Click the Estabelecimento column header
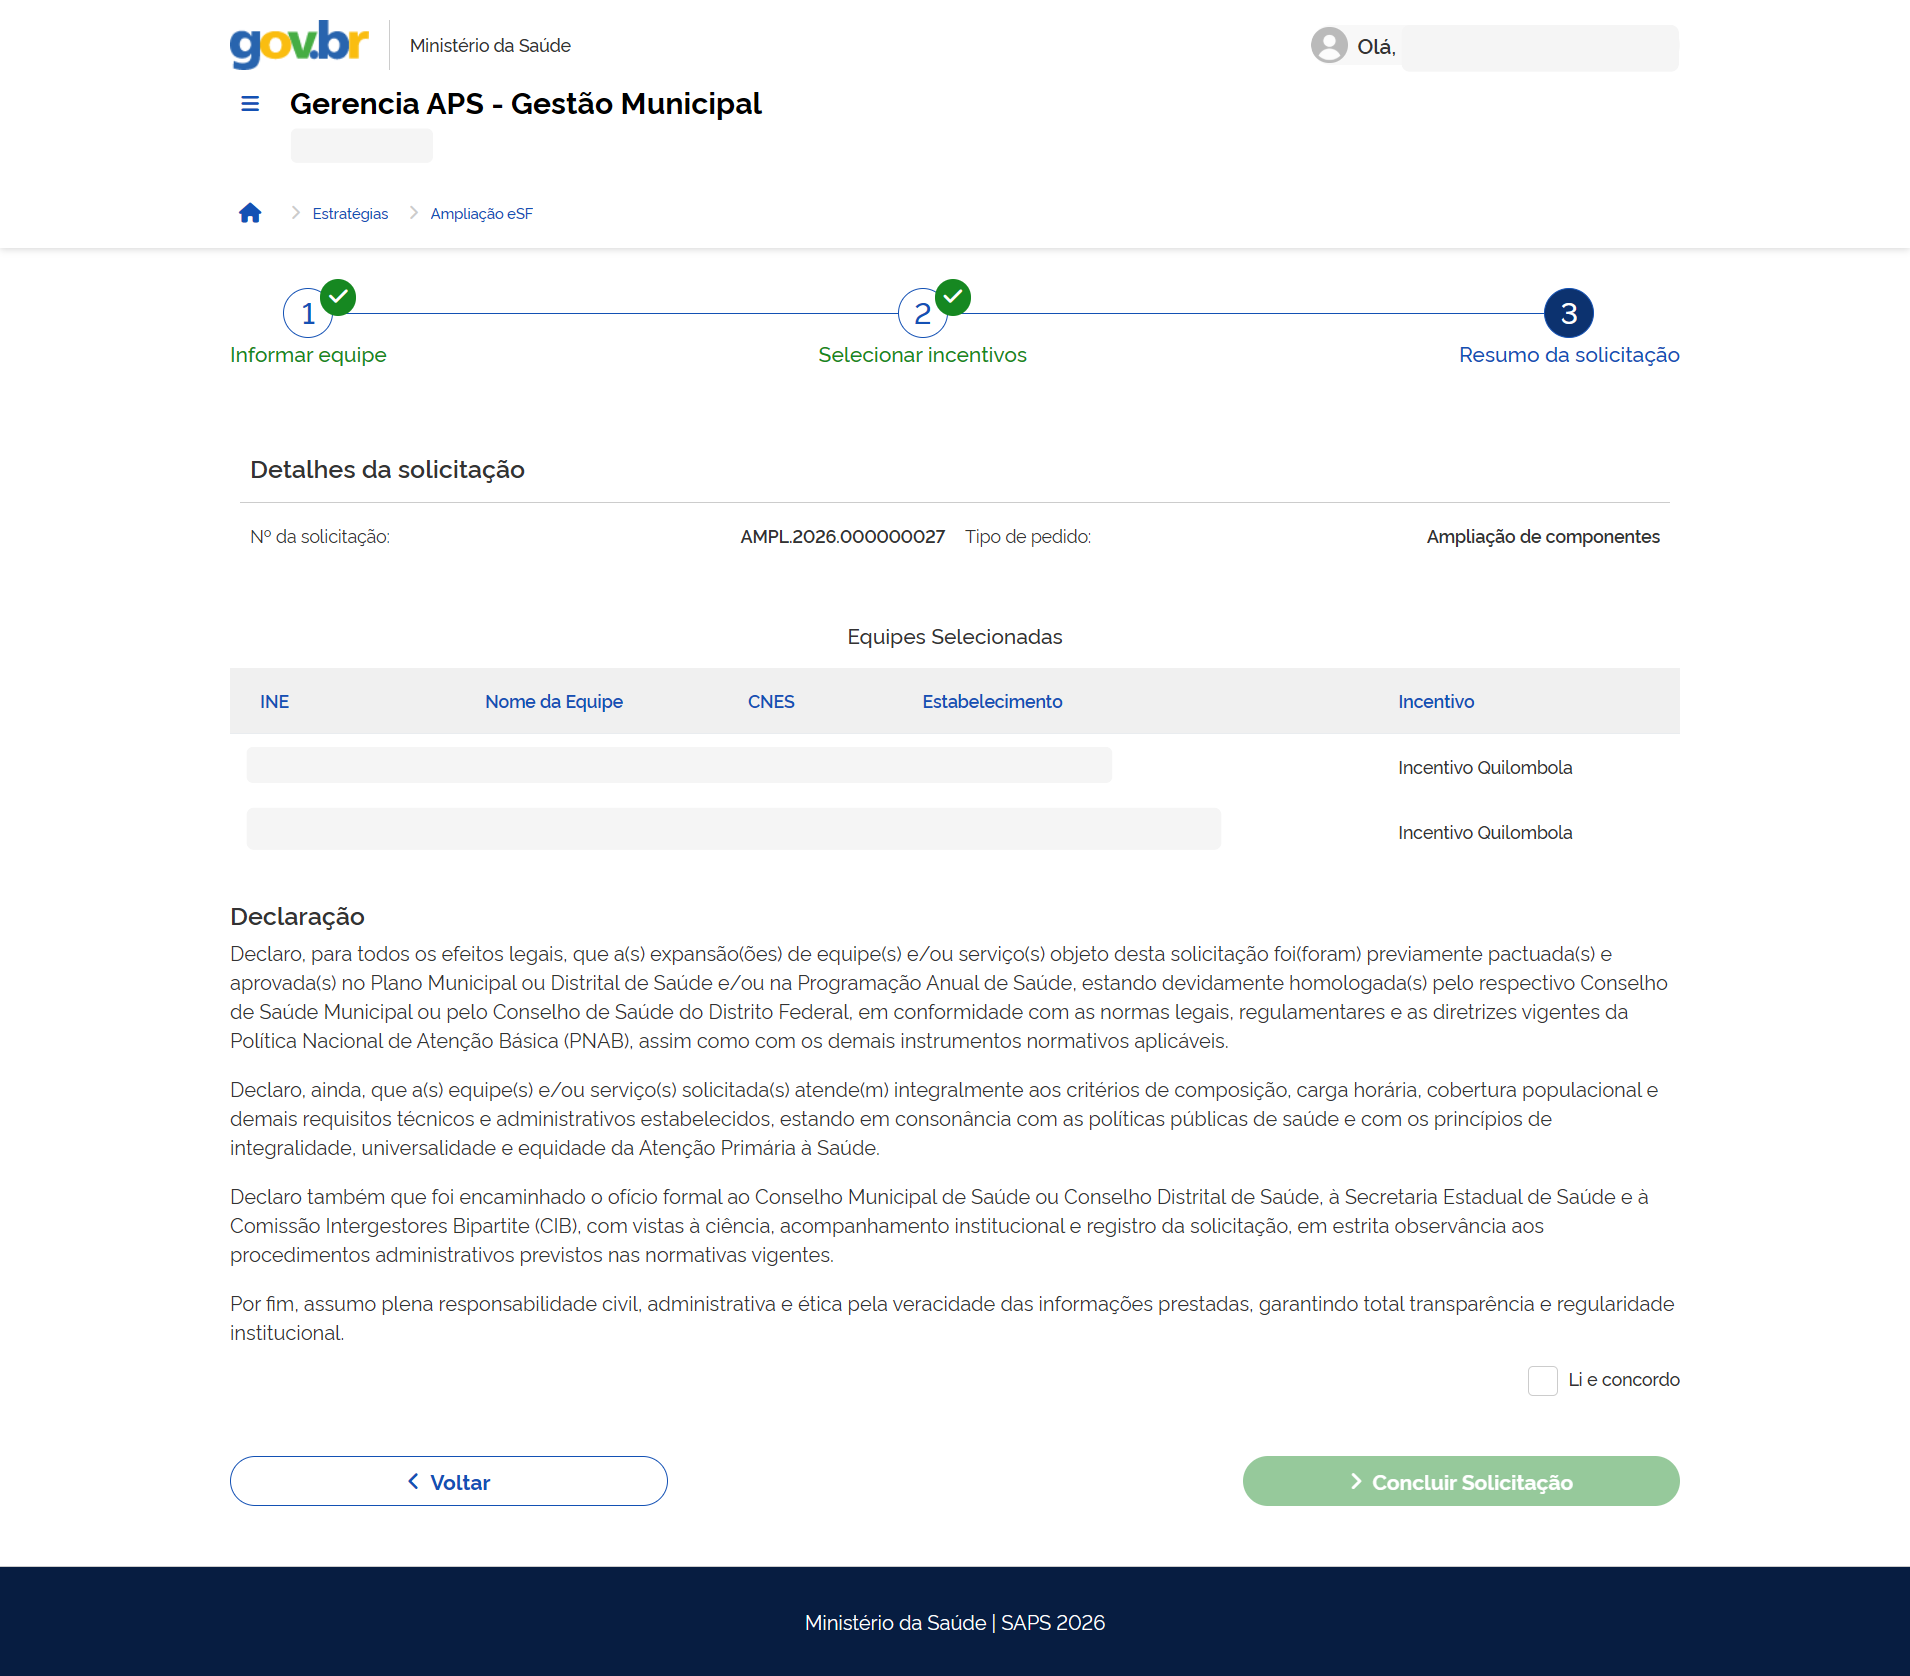 [x=991, y=702]
